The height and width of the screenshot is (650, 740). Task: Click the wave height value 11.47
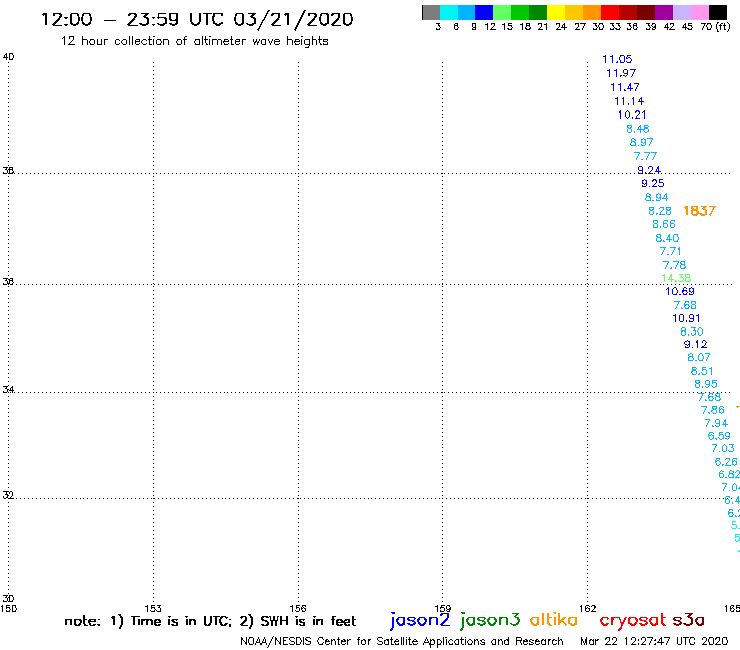[624, 87]
